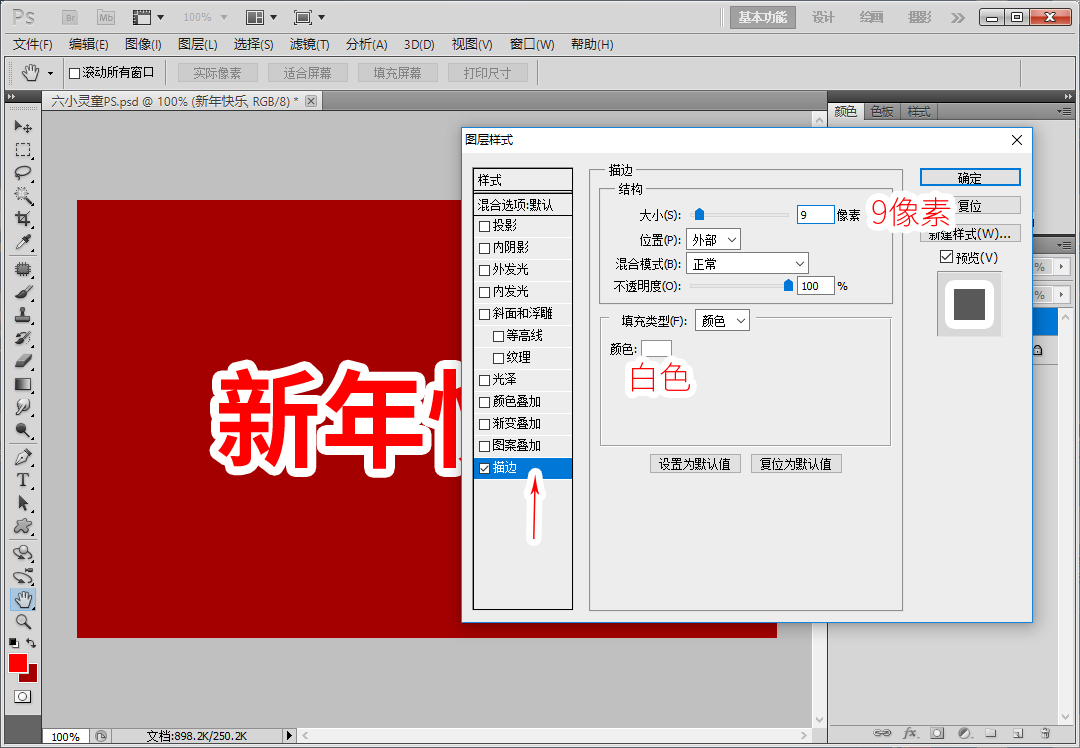Select the Path Selection tool

pos(23,503)
